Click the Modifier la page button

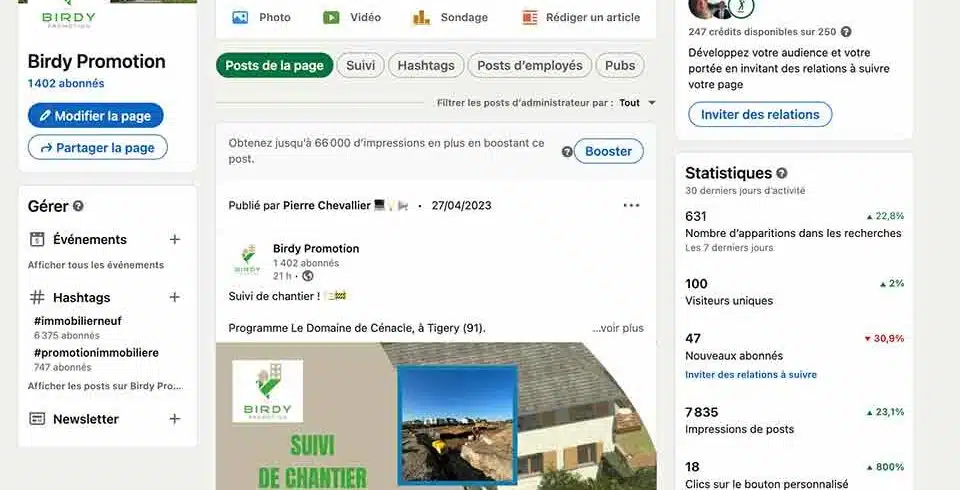(96, 116)
